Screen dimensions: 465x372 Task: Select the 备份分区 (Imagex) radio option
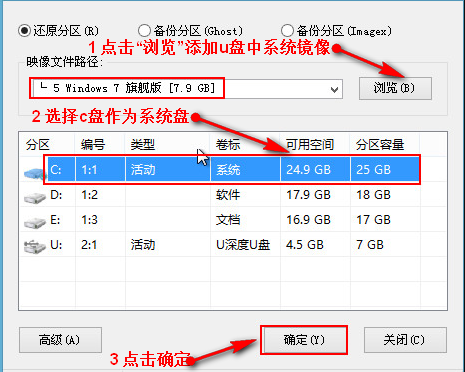tap(287, 31)
